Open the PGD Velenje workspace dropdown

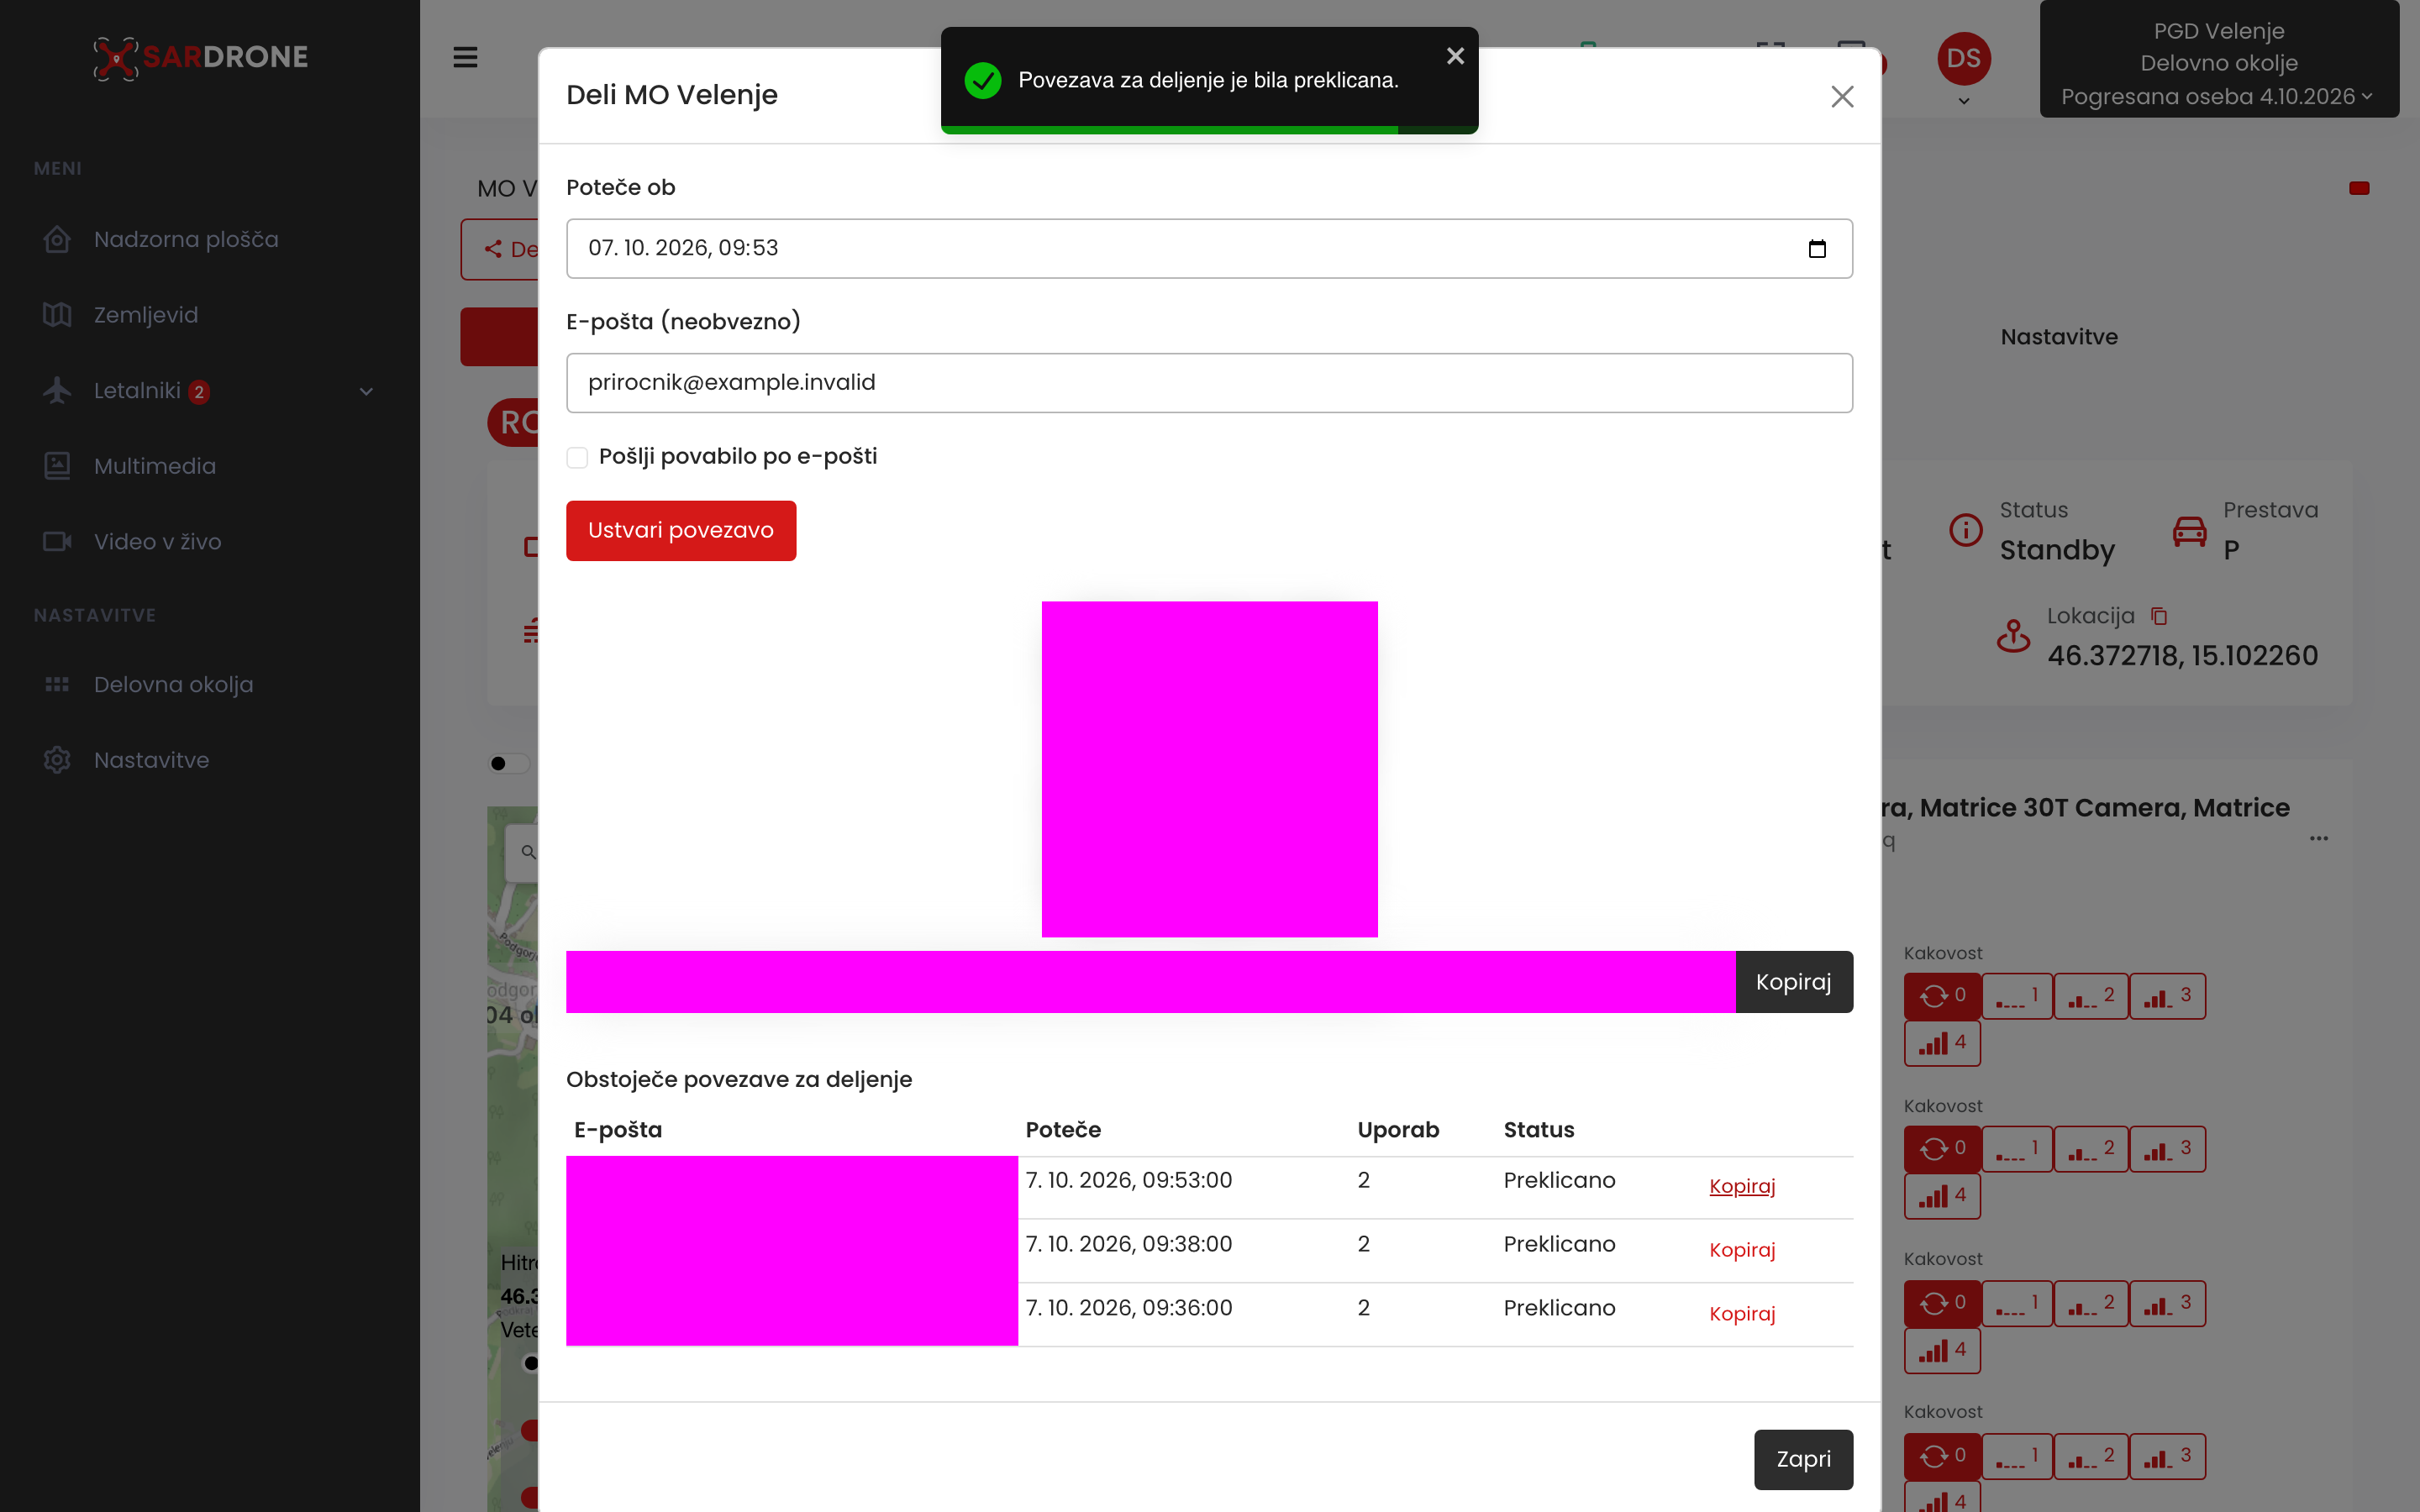click(x=2219, y=60)
